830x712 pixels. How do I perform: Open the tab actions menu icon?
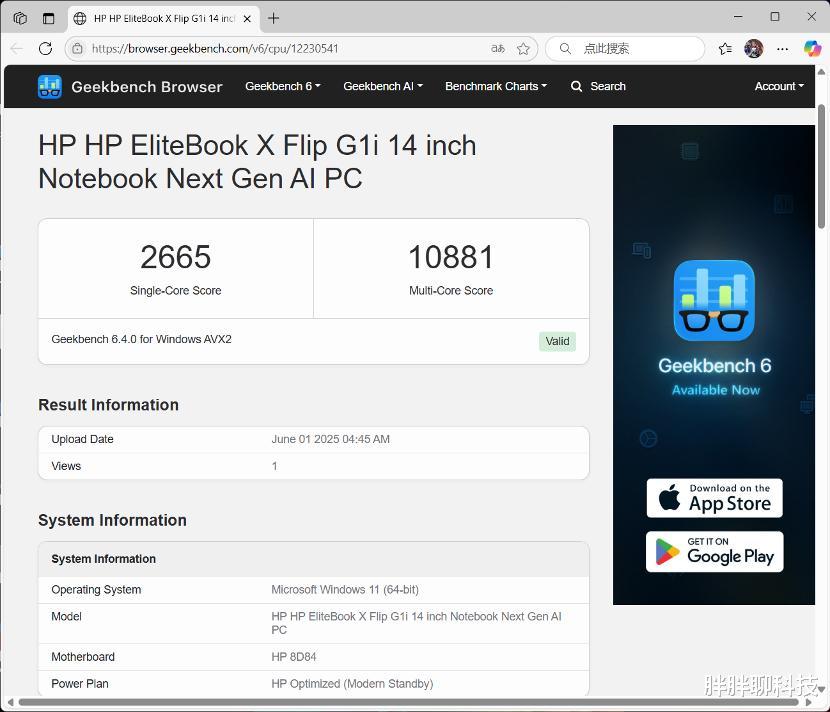48,19
